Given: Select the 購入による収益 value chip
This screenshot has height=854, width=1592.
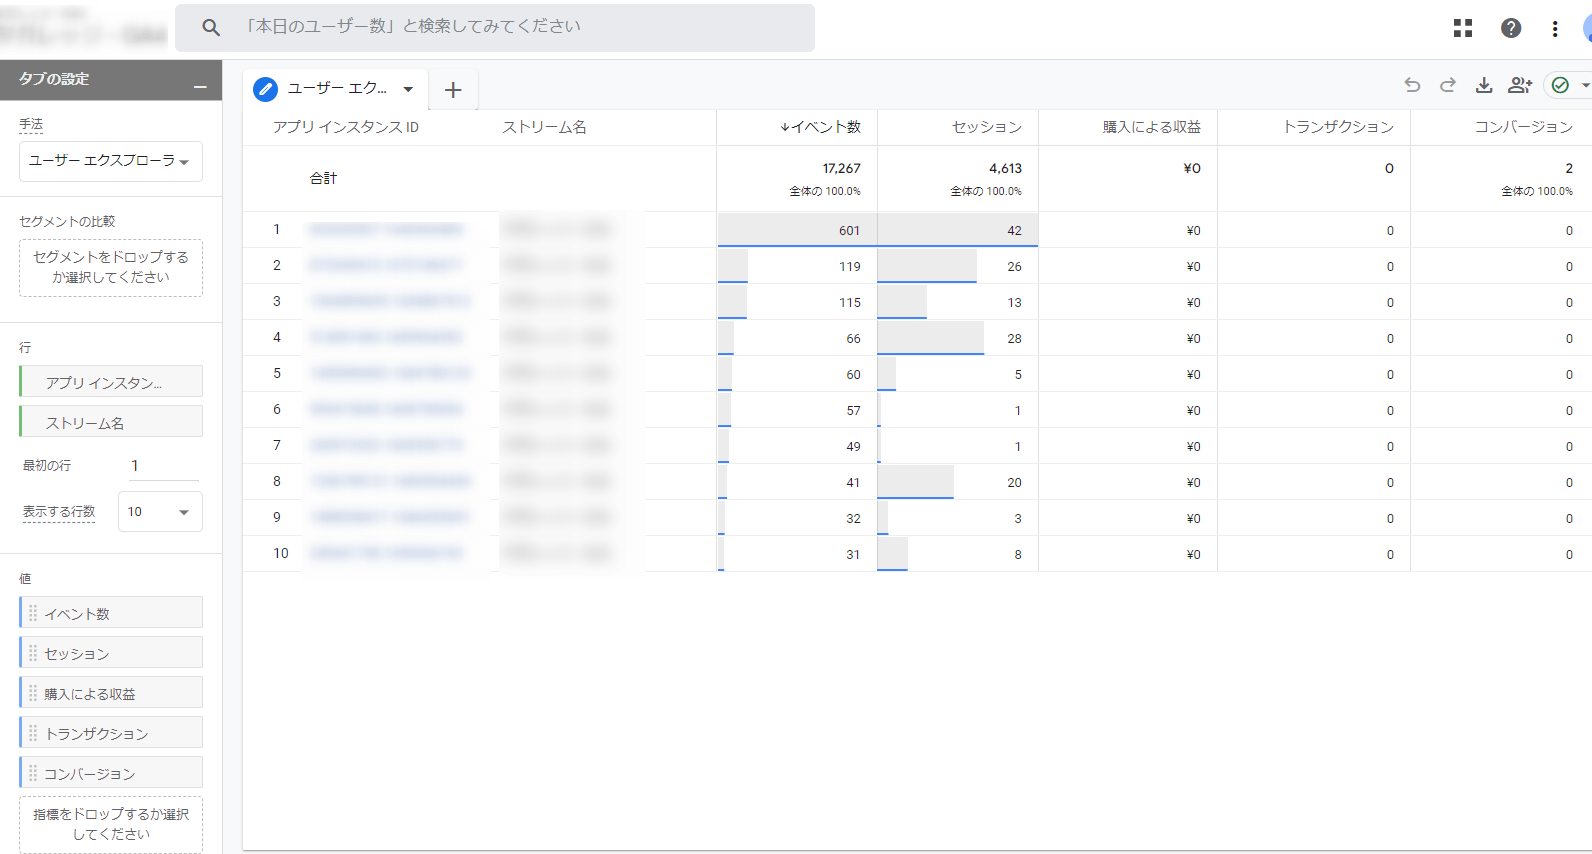Looking at the screenshot, I should tap(111, 692).
